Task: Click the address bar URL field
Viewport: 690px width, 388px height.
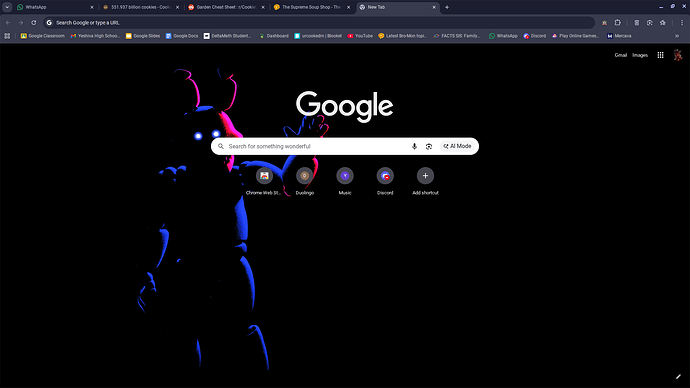Action: (319, 22)
